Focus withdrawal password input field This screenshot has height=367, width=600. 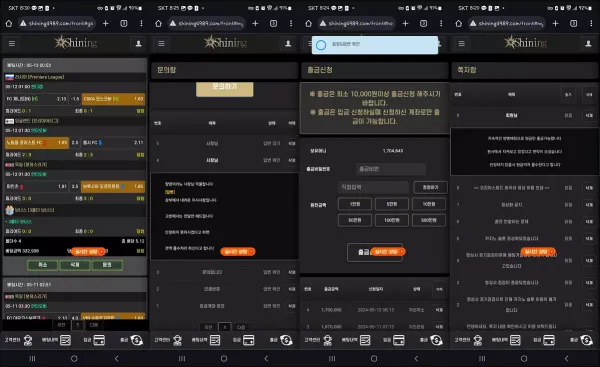pos(391,169)
